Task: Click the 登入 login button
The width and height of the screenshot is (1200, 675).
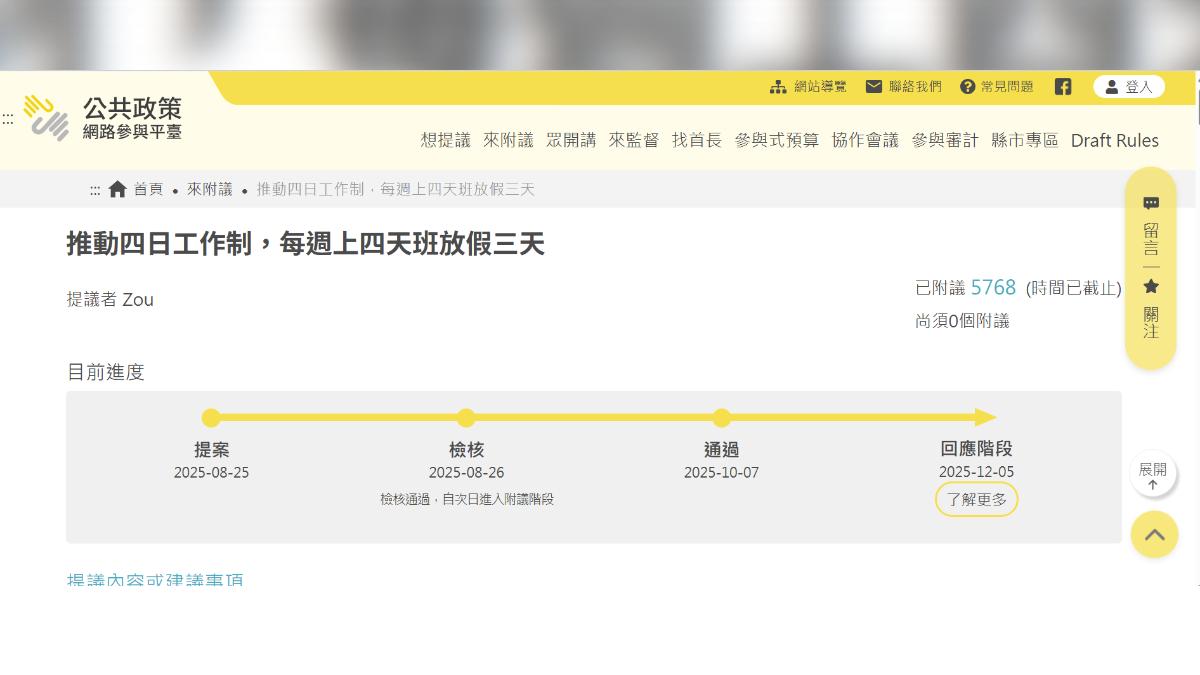Action: [1128, 87]
